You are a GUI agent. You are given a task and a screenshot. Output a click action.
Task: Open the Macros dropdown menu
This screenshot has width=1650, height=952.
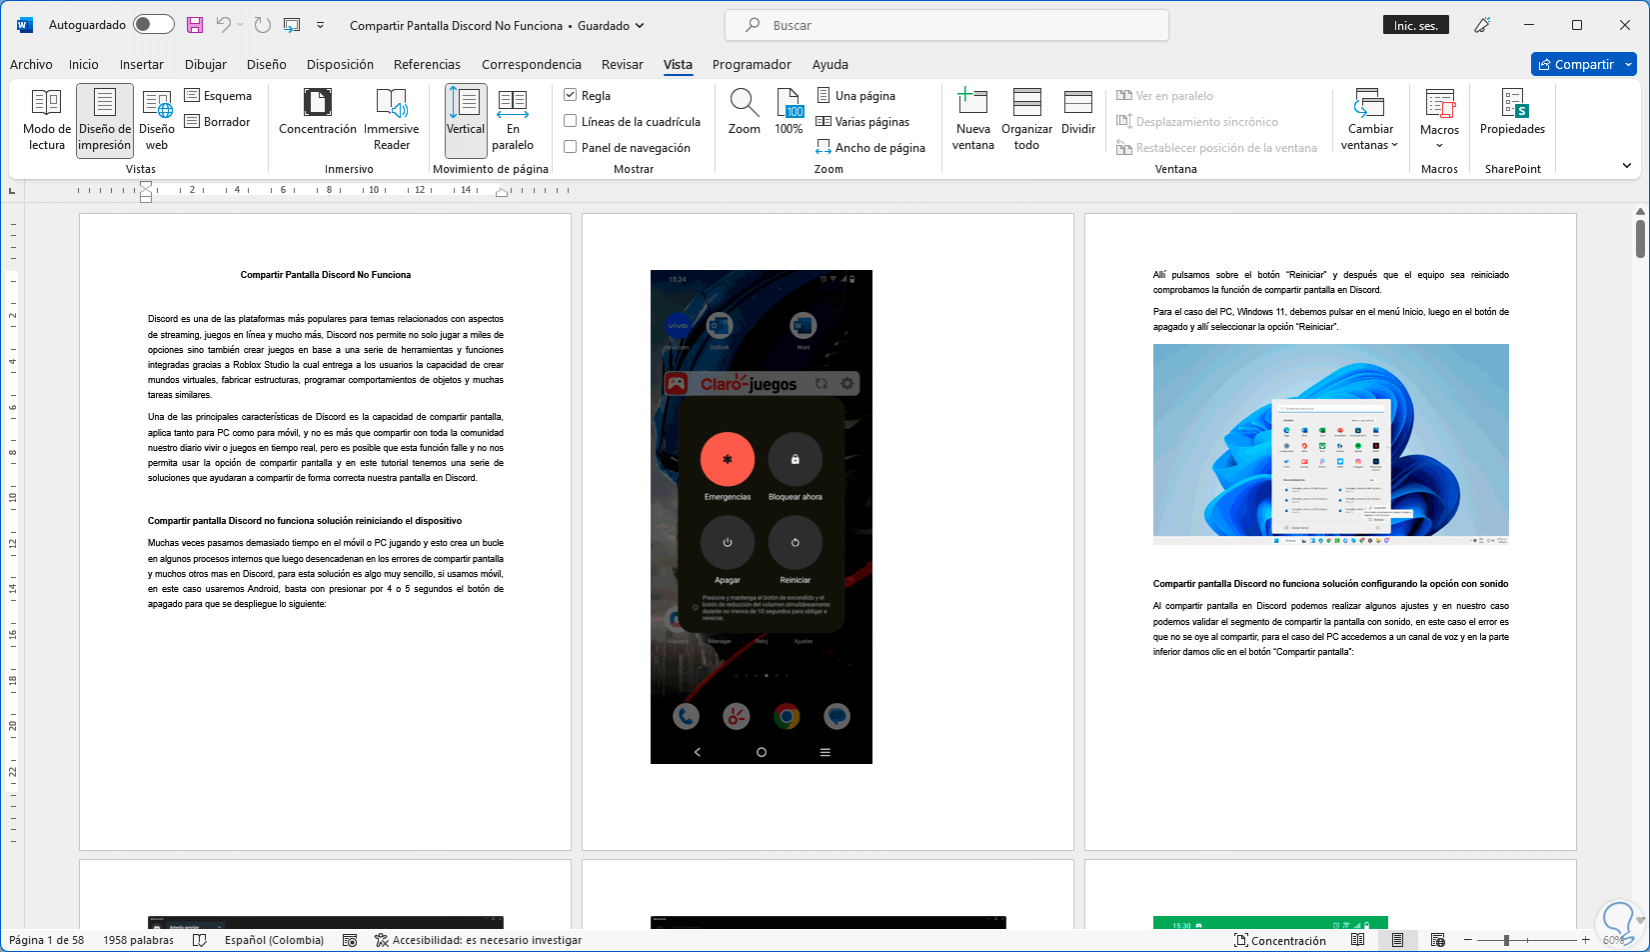[1439, 119]
